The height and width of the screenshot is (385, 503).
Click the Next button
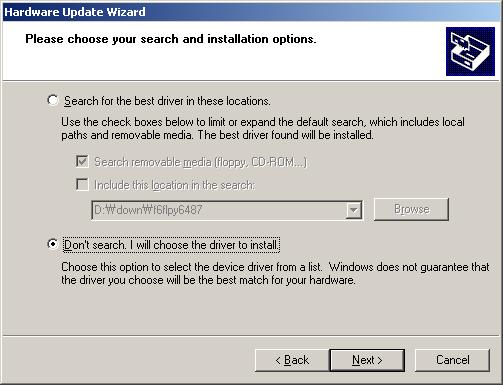(x=367, y=360)
